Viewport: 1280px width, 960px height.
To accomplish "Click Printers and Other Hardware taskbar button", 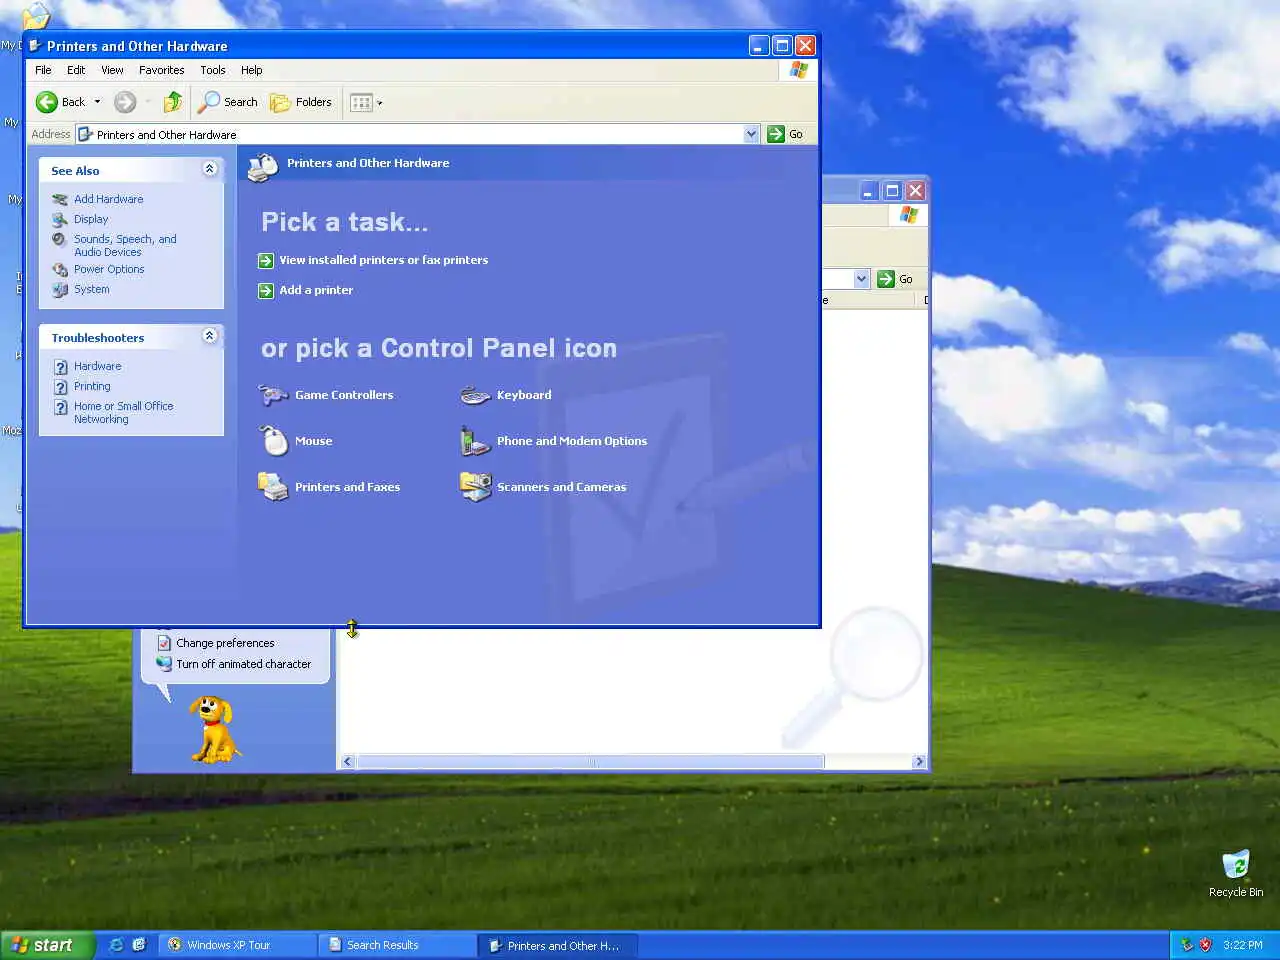I will (557, 945).
